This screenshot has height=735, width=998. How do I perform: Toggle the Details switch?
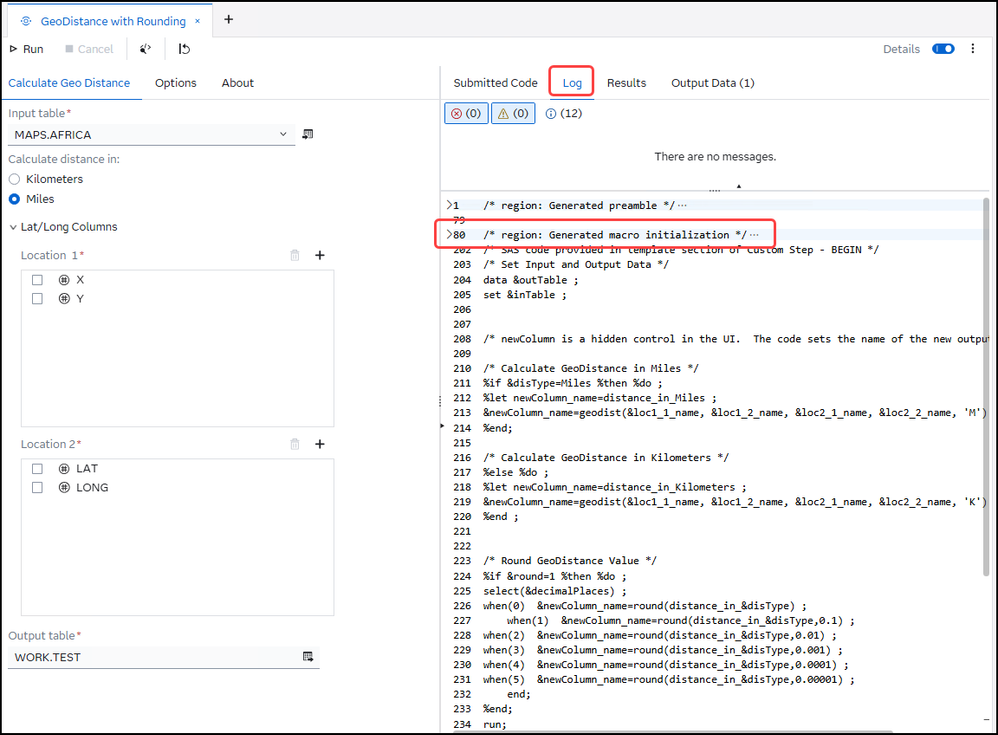click(943, 49)
